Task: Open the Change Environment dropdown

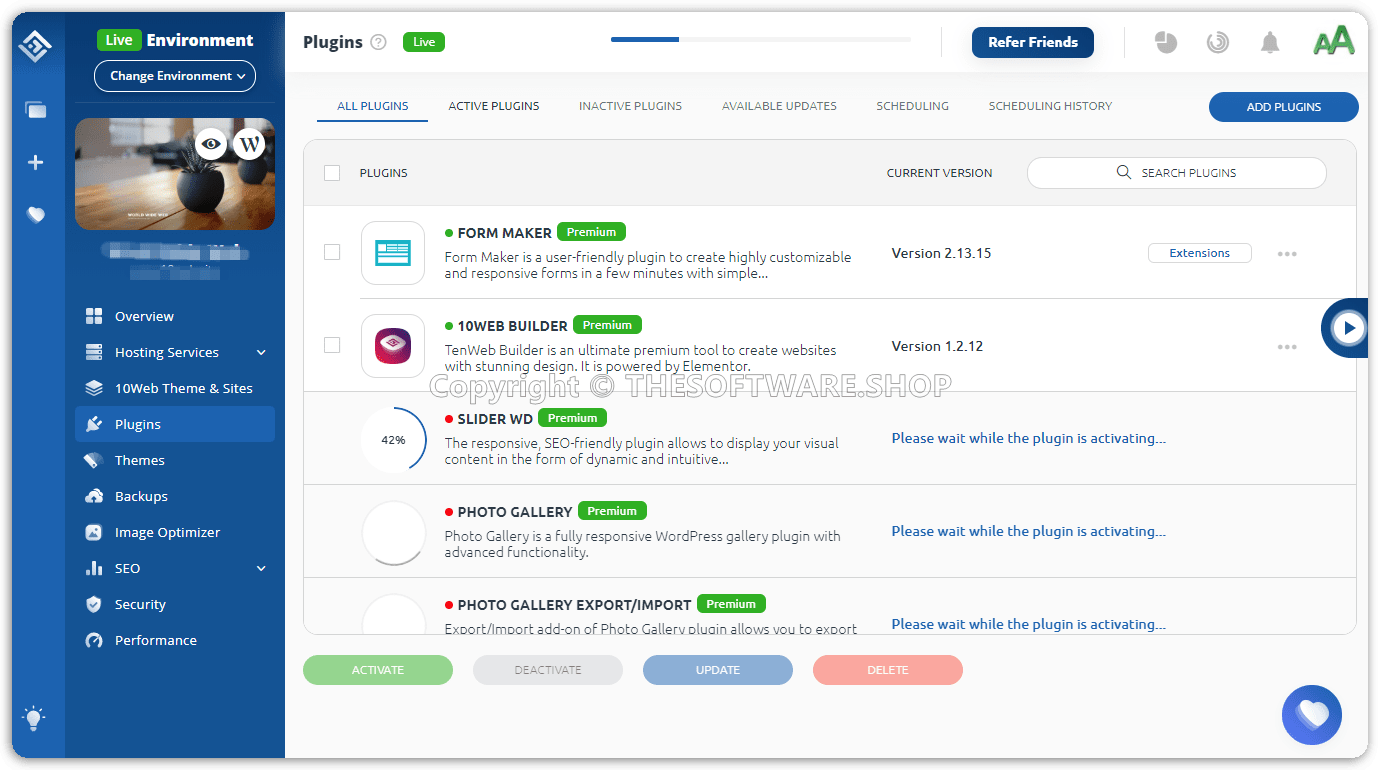Action: point(175,76)
